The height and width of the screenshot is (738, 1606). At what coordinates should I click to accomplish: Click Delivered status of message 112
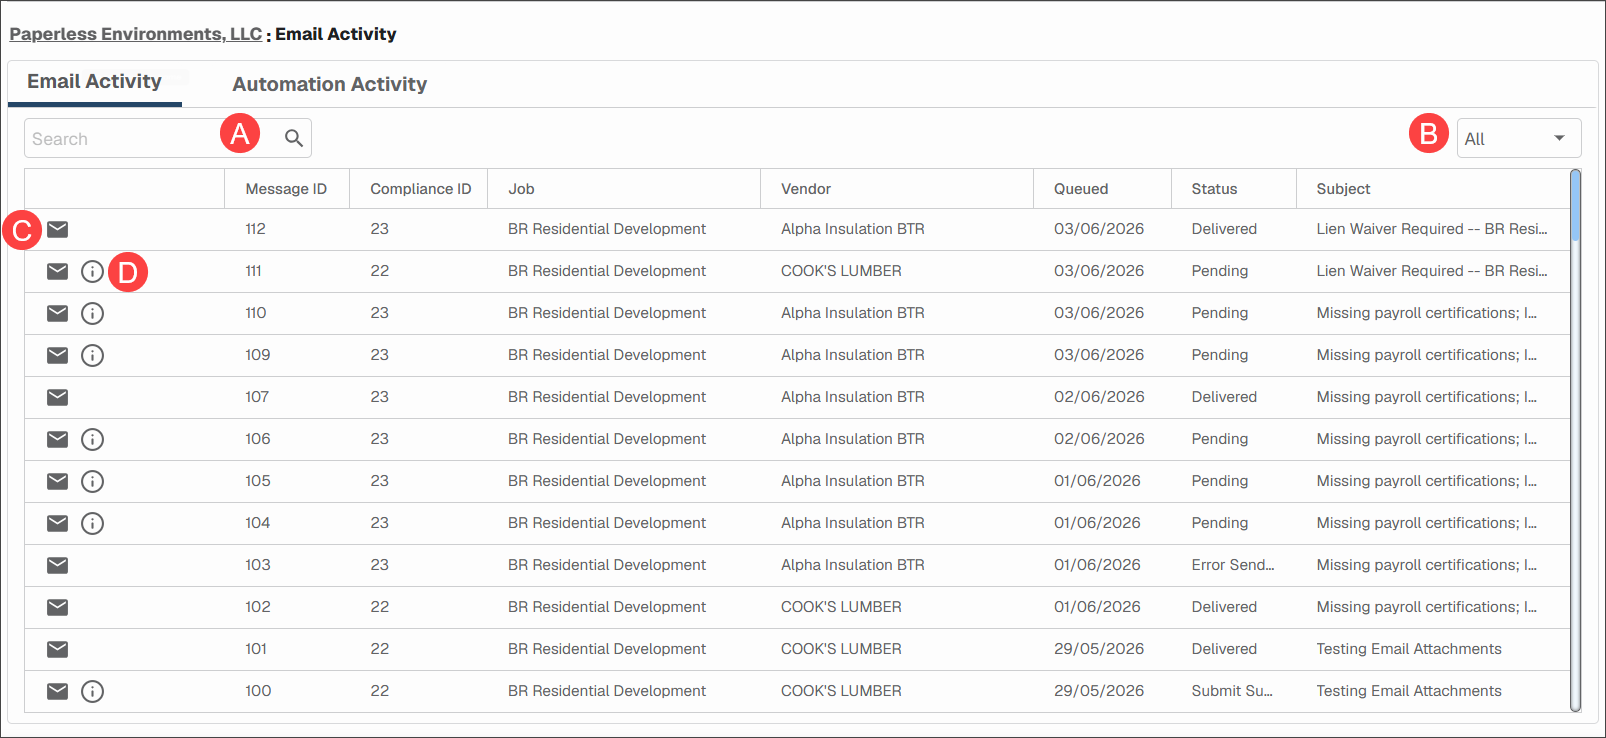1224,229
